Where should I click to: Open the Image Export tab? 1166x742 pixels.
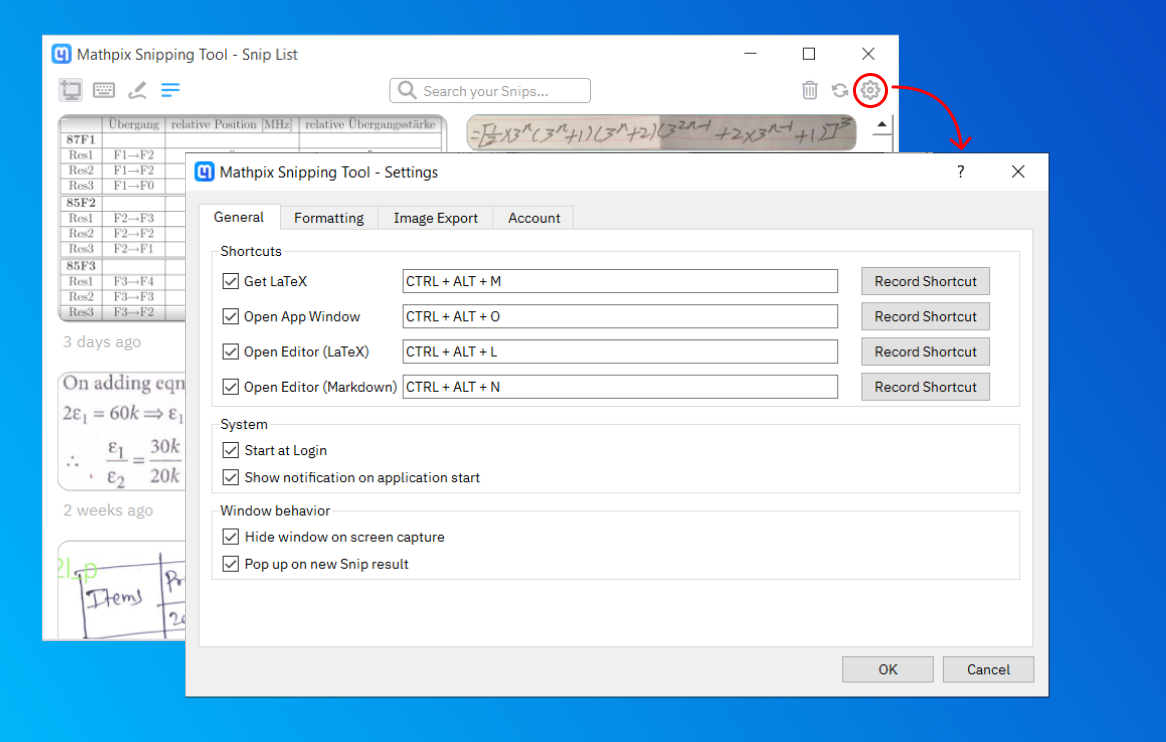click(436, 218)
